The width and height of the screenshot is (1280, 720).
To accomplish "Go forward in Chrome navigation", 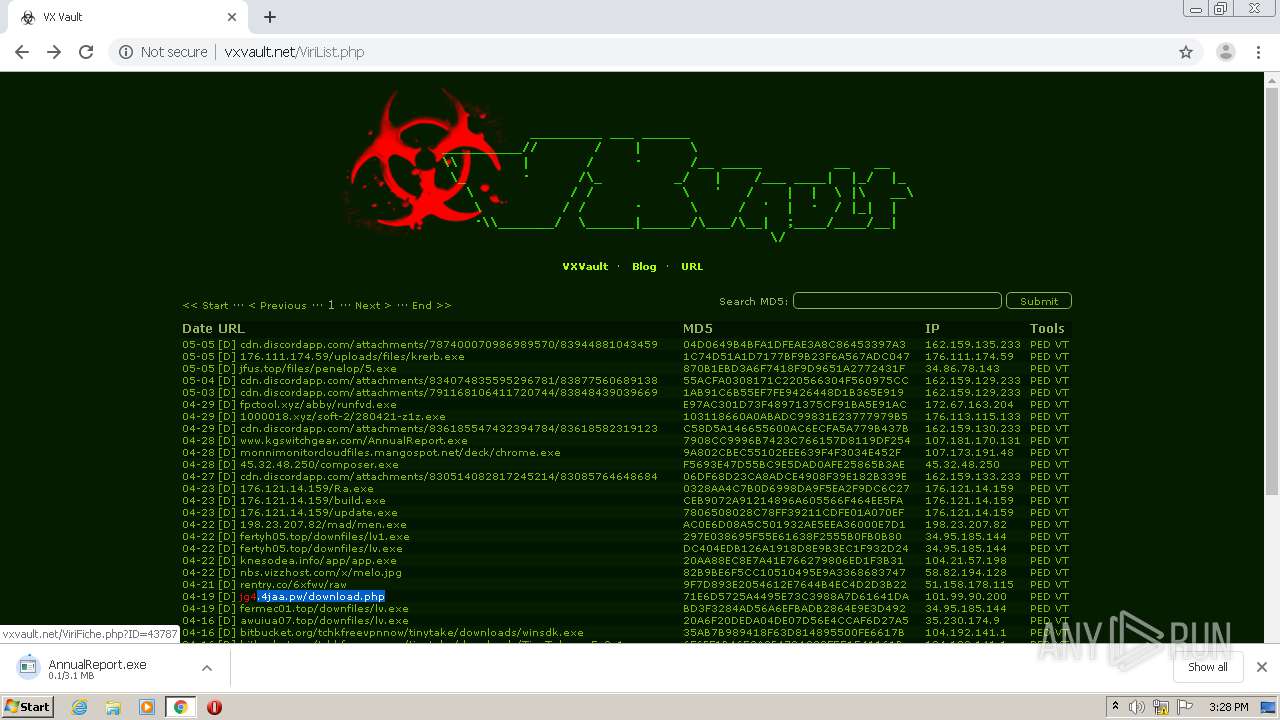I will click(54, 52).
